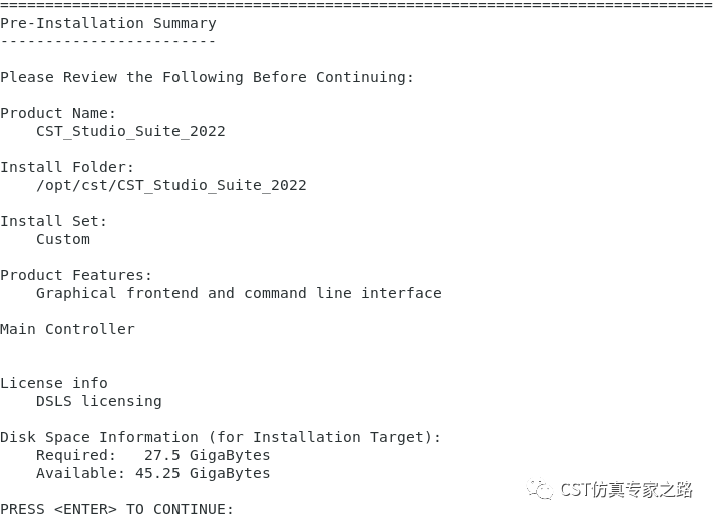Click the Install Set label
Viewport: 715px width, 520px height.
[x=53, y=221]
